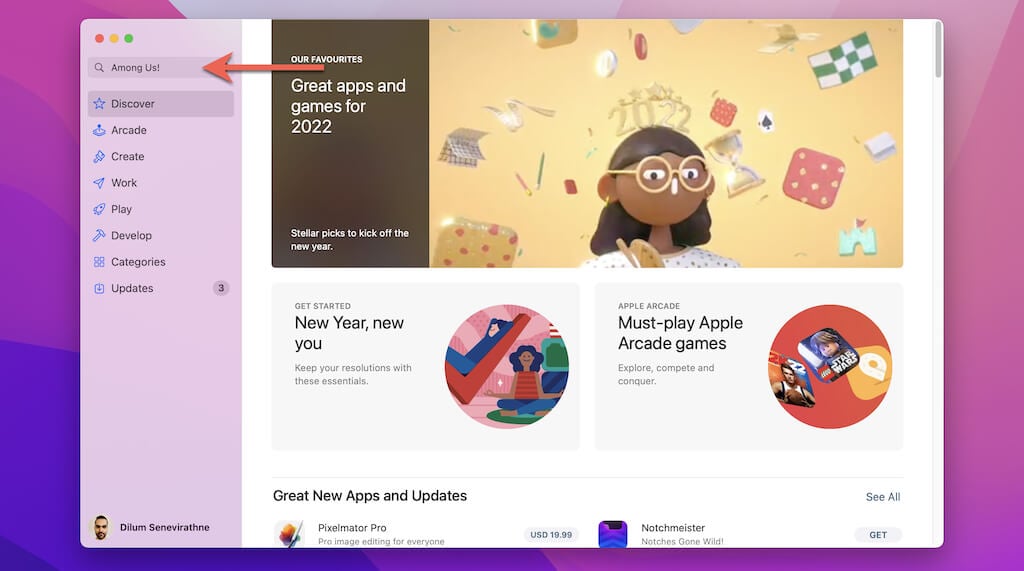Click the Play rocket icon
The height and width of the screenshot is (571, 1024).
click(x=99, y=209)
